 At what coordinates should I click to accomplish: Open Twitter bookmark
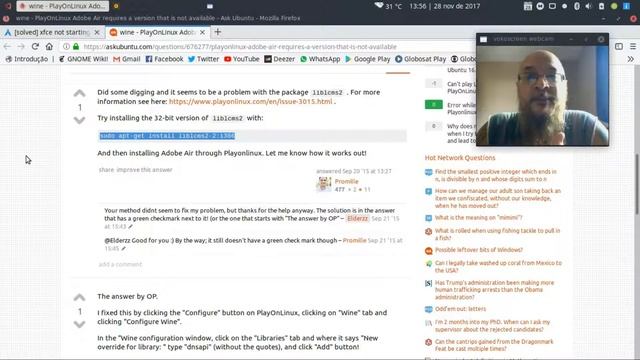point(203,59)
